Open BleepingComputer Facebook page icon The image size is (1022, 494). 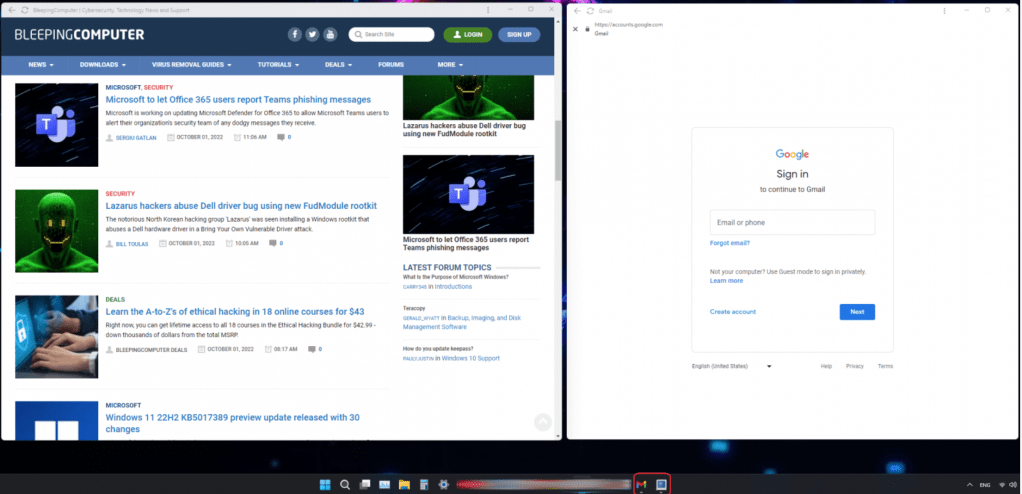click(295, 35)
